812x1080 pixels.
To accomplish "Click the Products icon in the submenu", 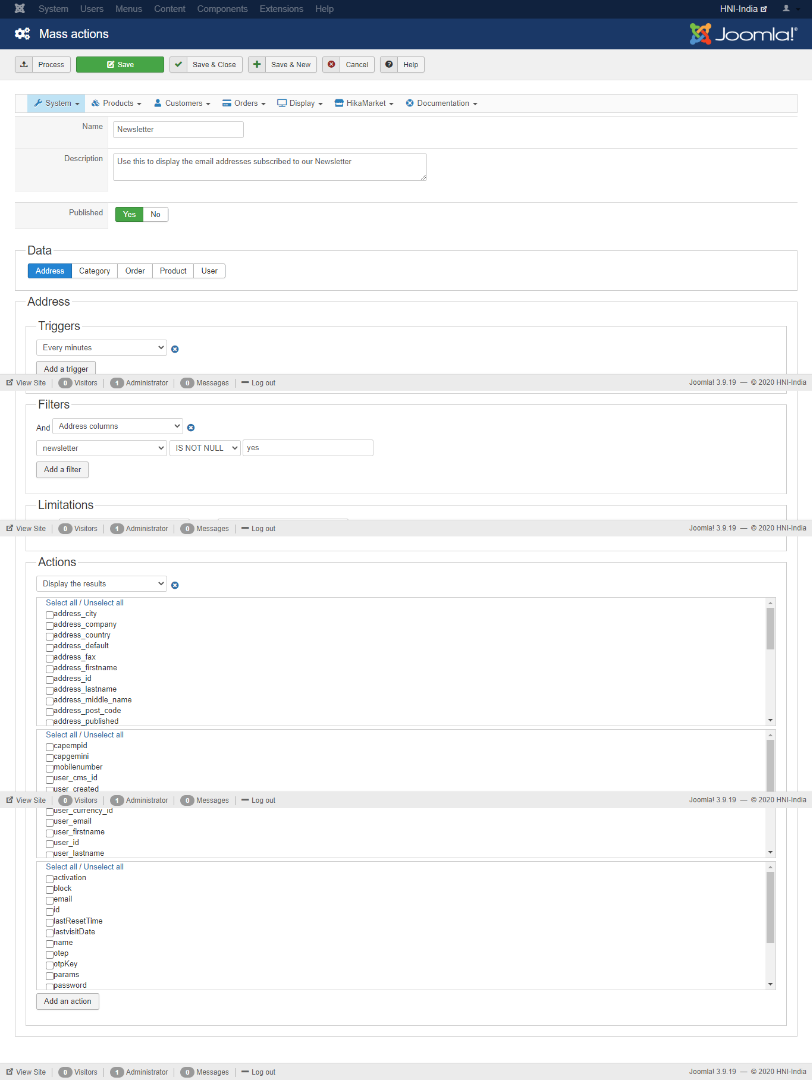I will click(96, 103).
